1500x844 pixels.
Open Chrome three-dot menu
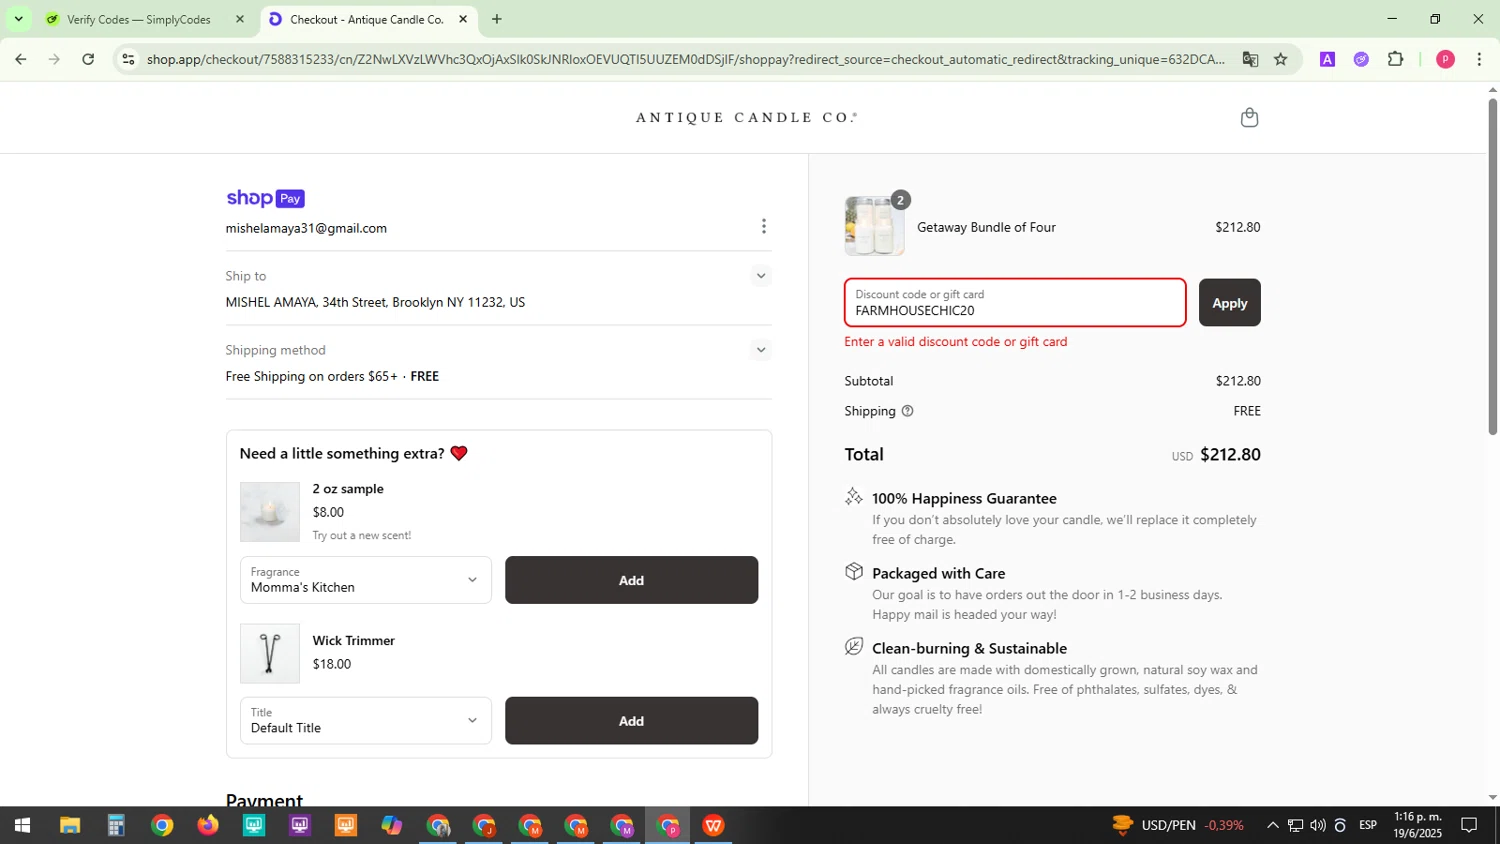pos(1479,59)
